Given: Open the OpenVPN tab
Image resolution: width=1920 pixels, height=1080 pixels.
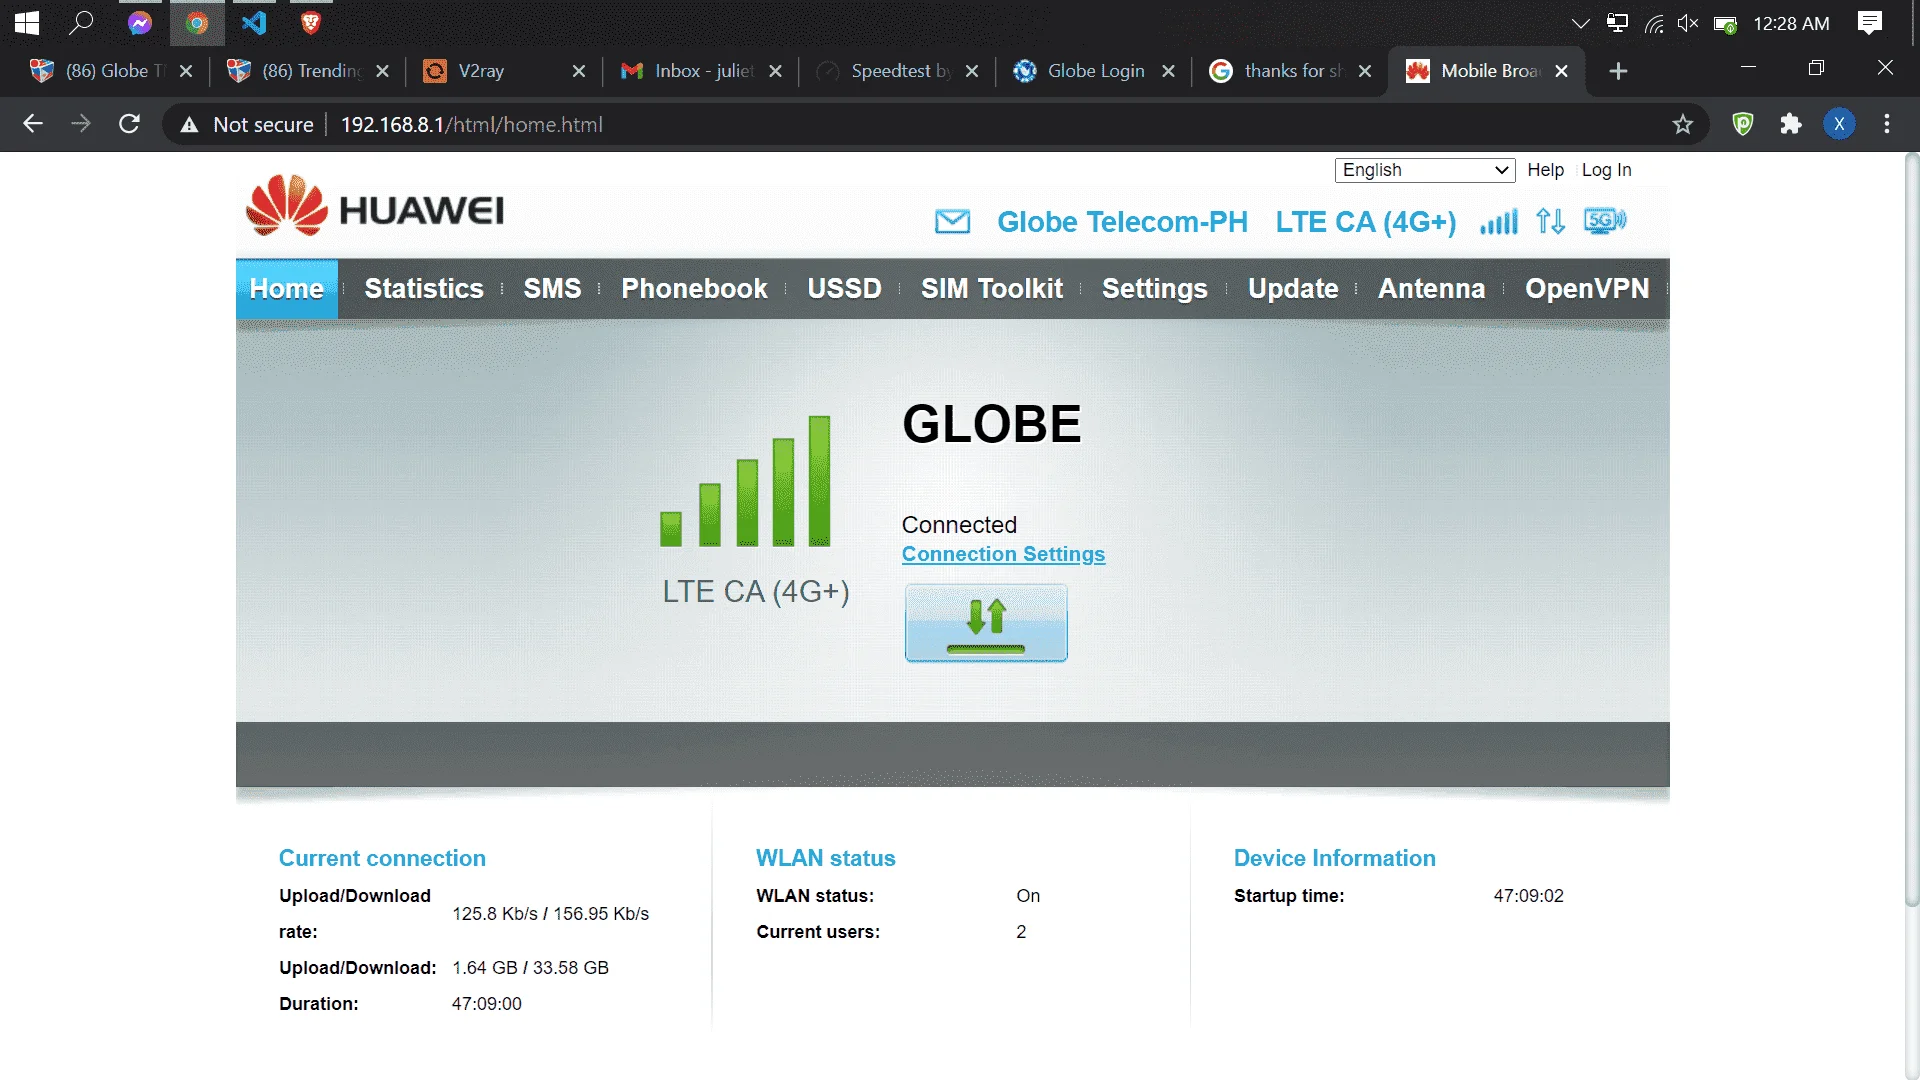Looking at the screenshot, I should (1587, 289).
